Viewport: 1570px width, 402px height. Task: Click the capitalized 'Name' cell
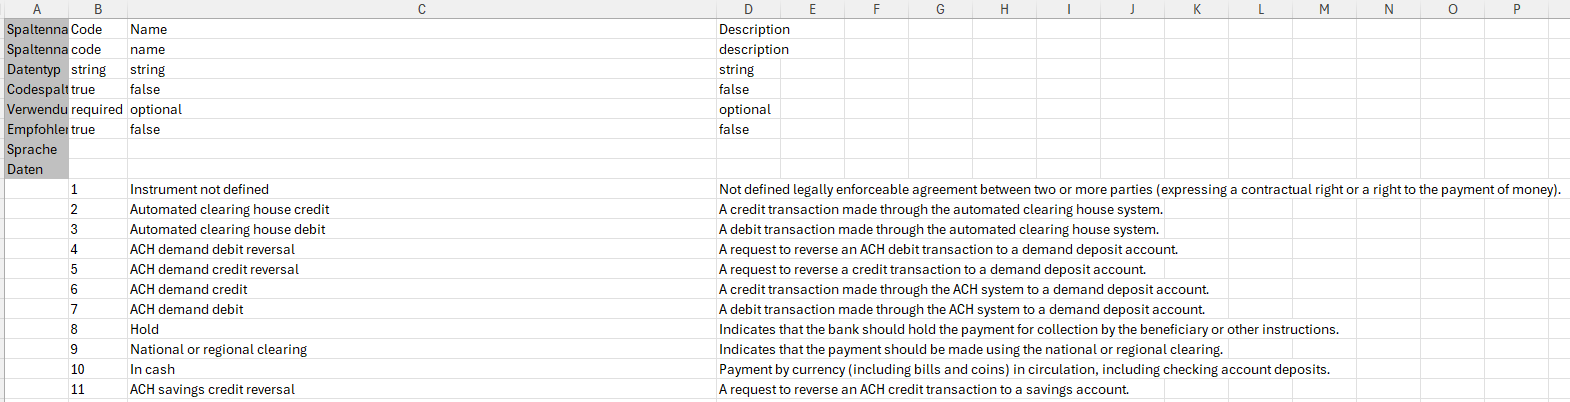tap(422, 29)
